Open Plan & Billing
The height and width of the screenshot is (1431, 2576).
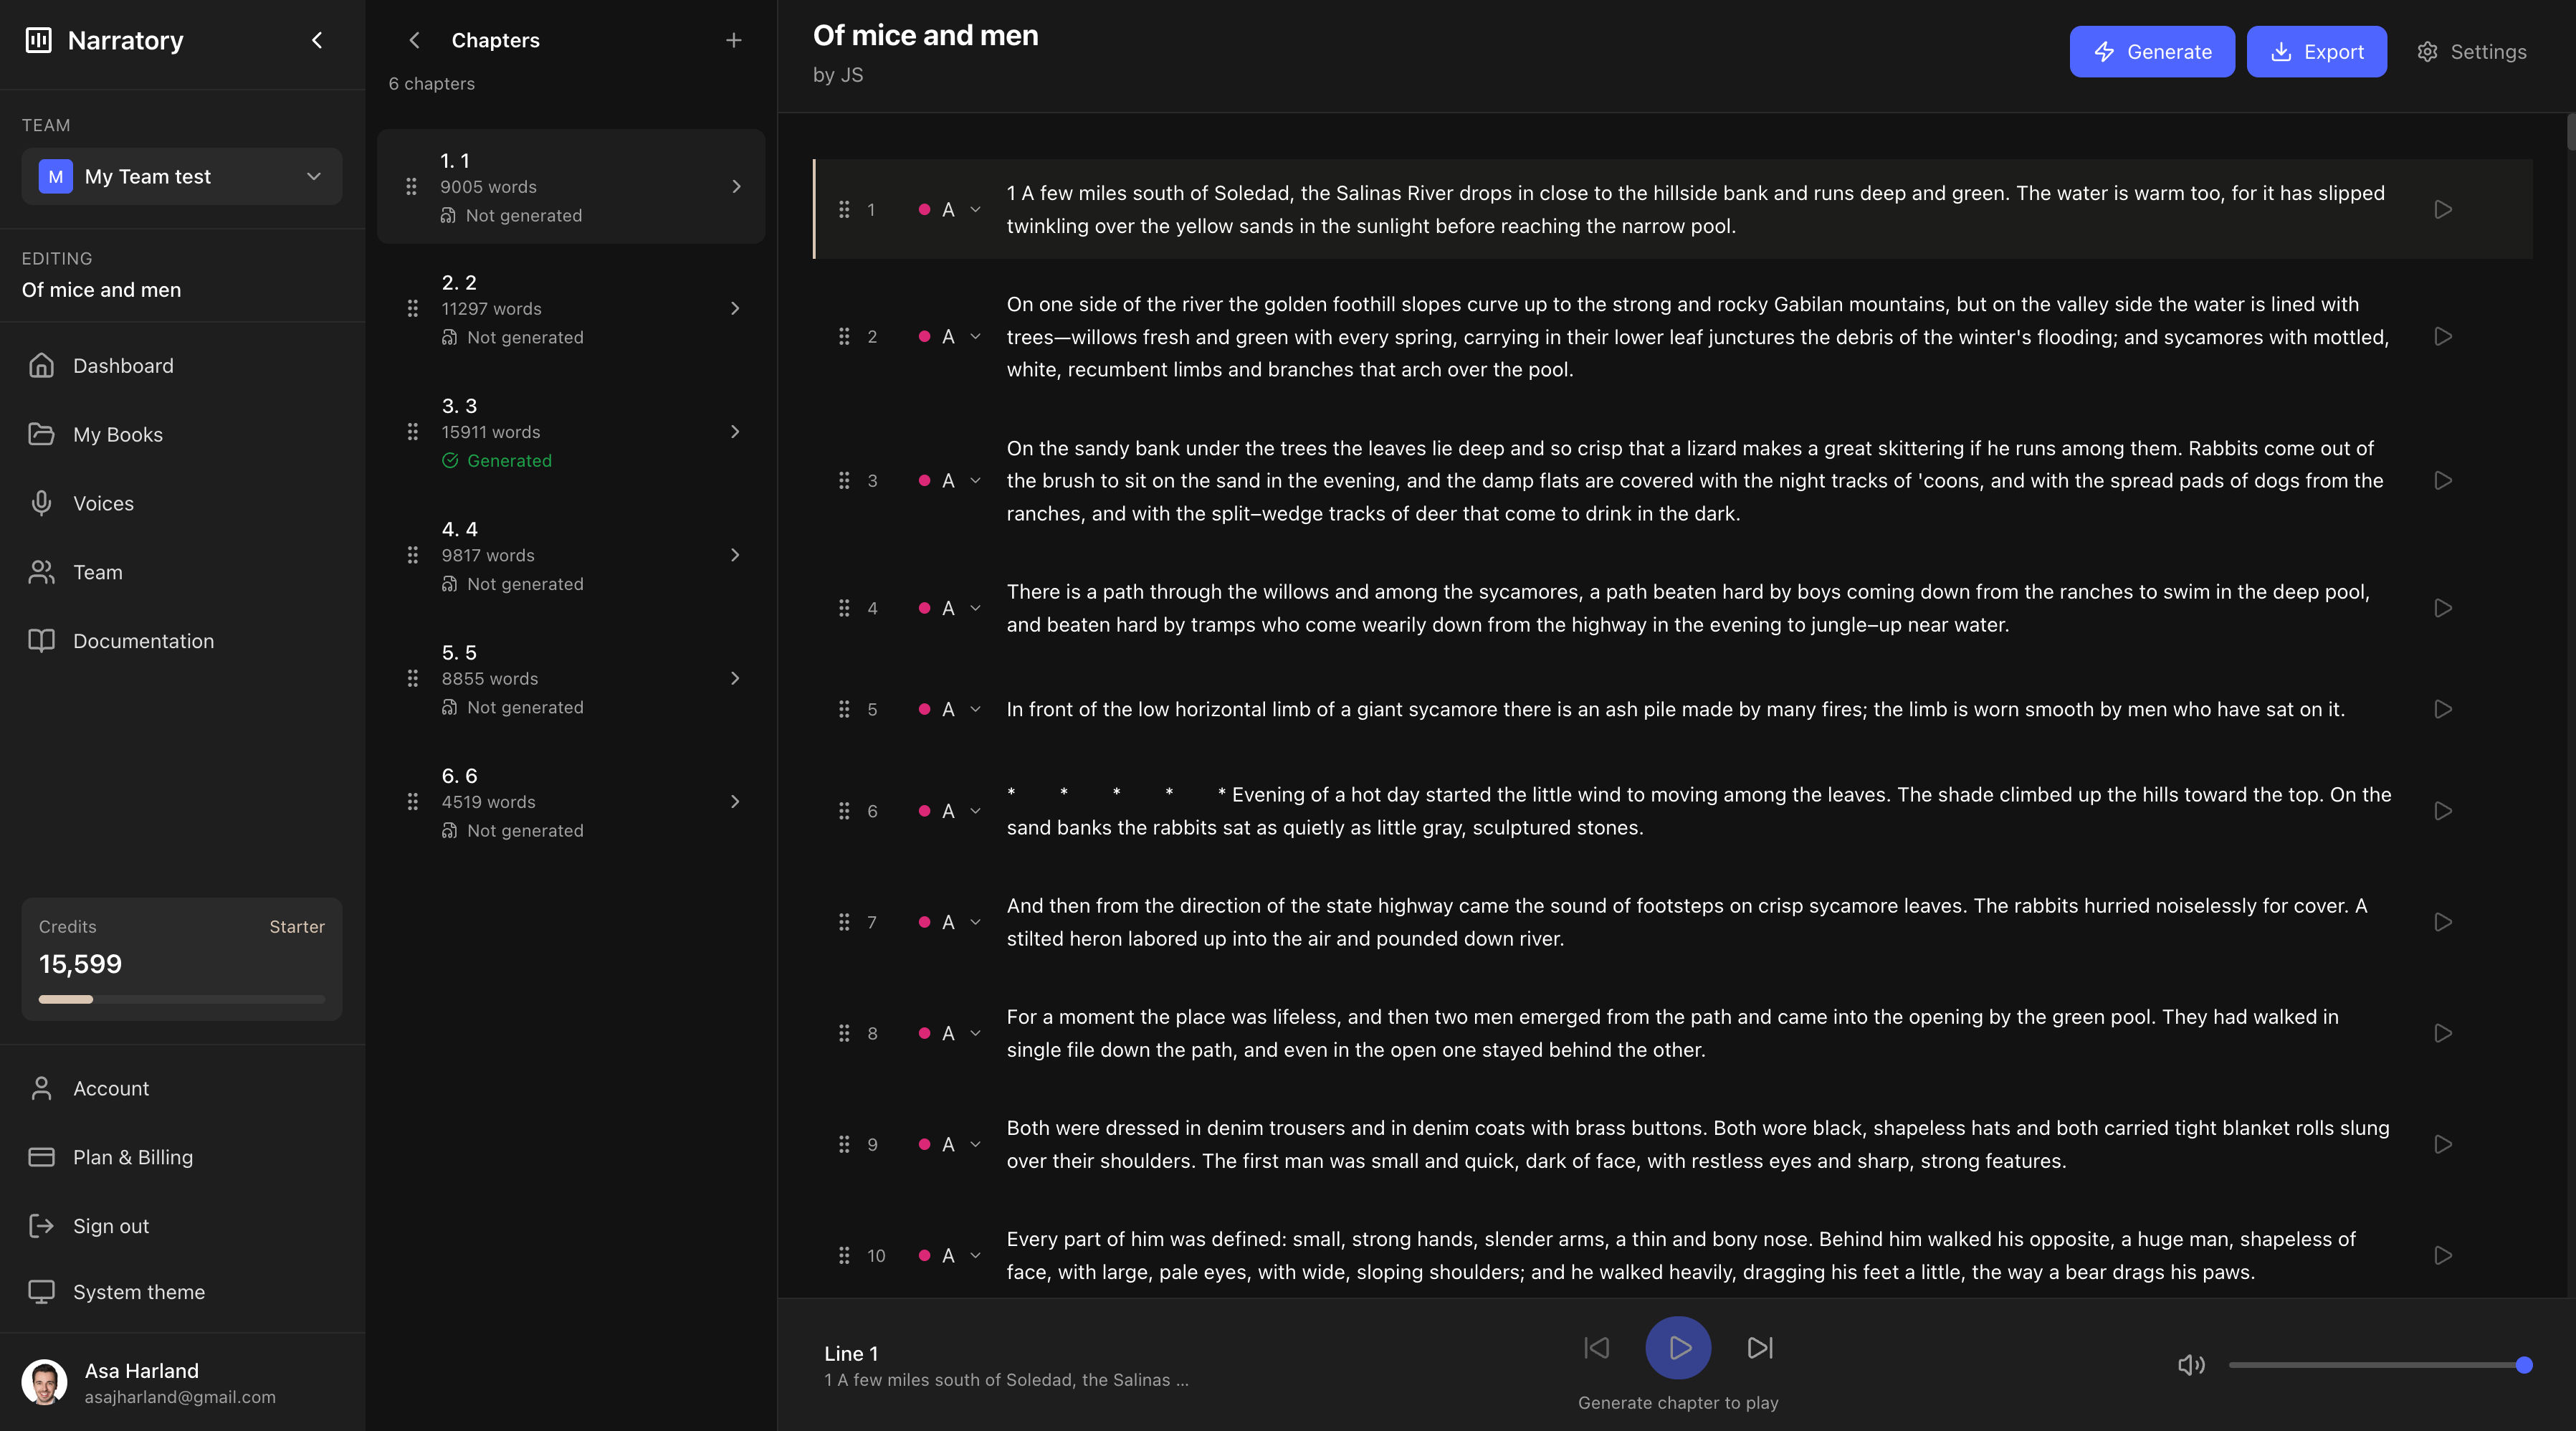tap(182, 1158)
